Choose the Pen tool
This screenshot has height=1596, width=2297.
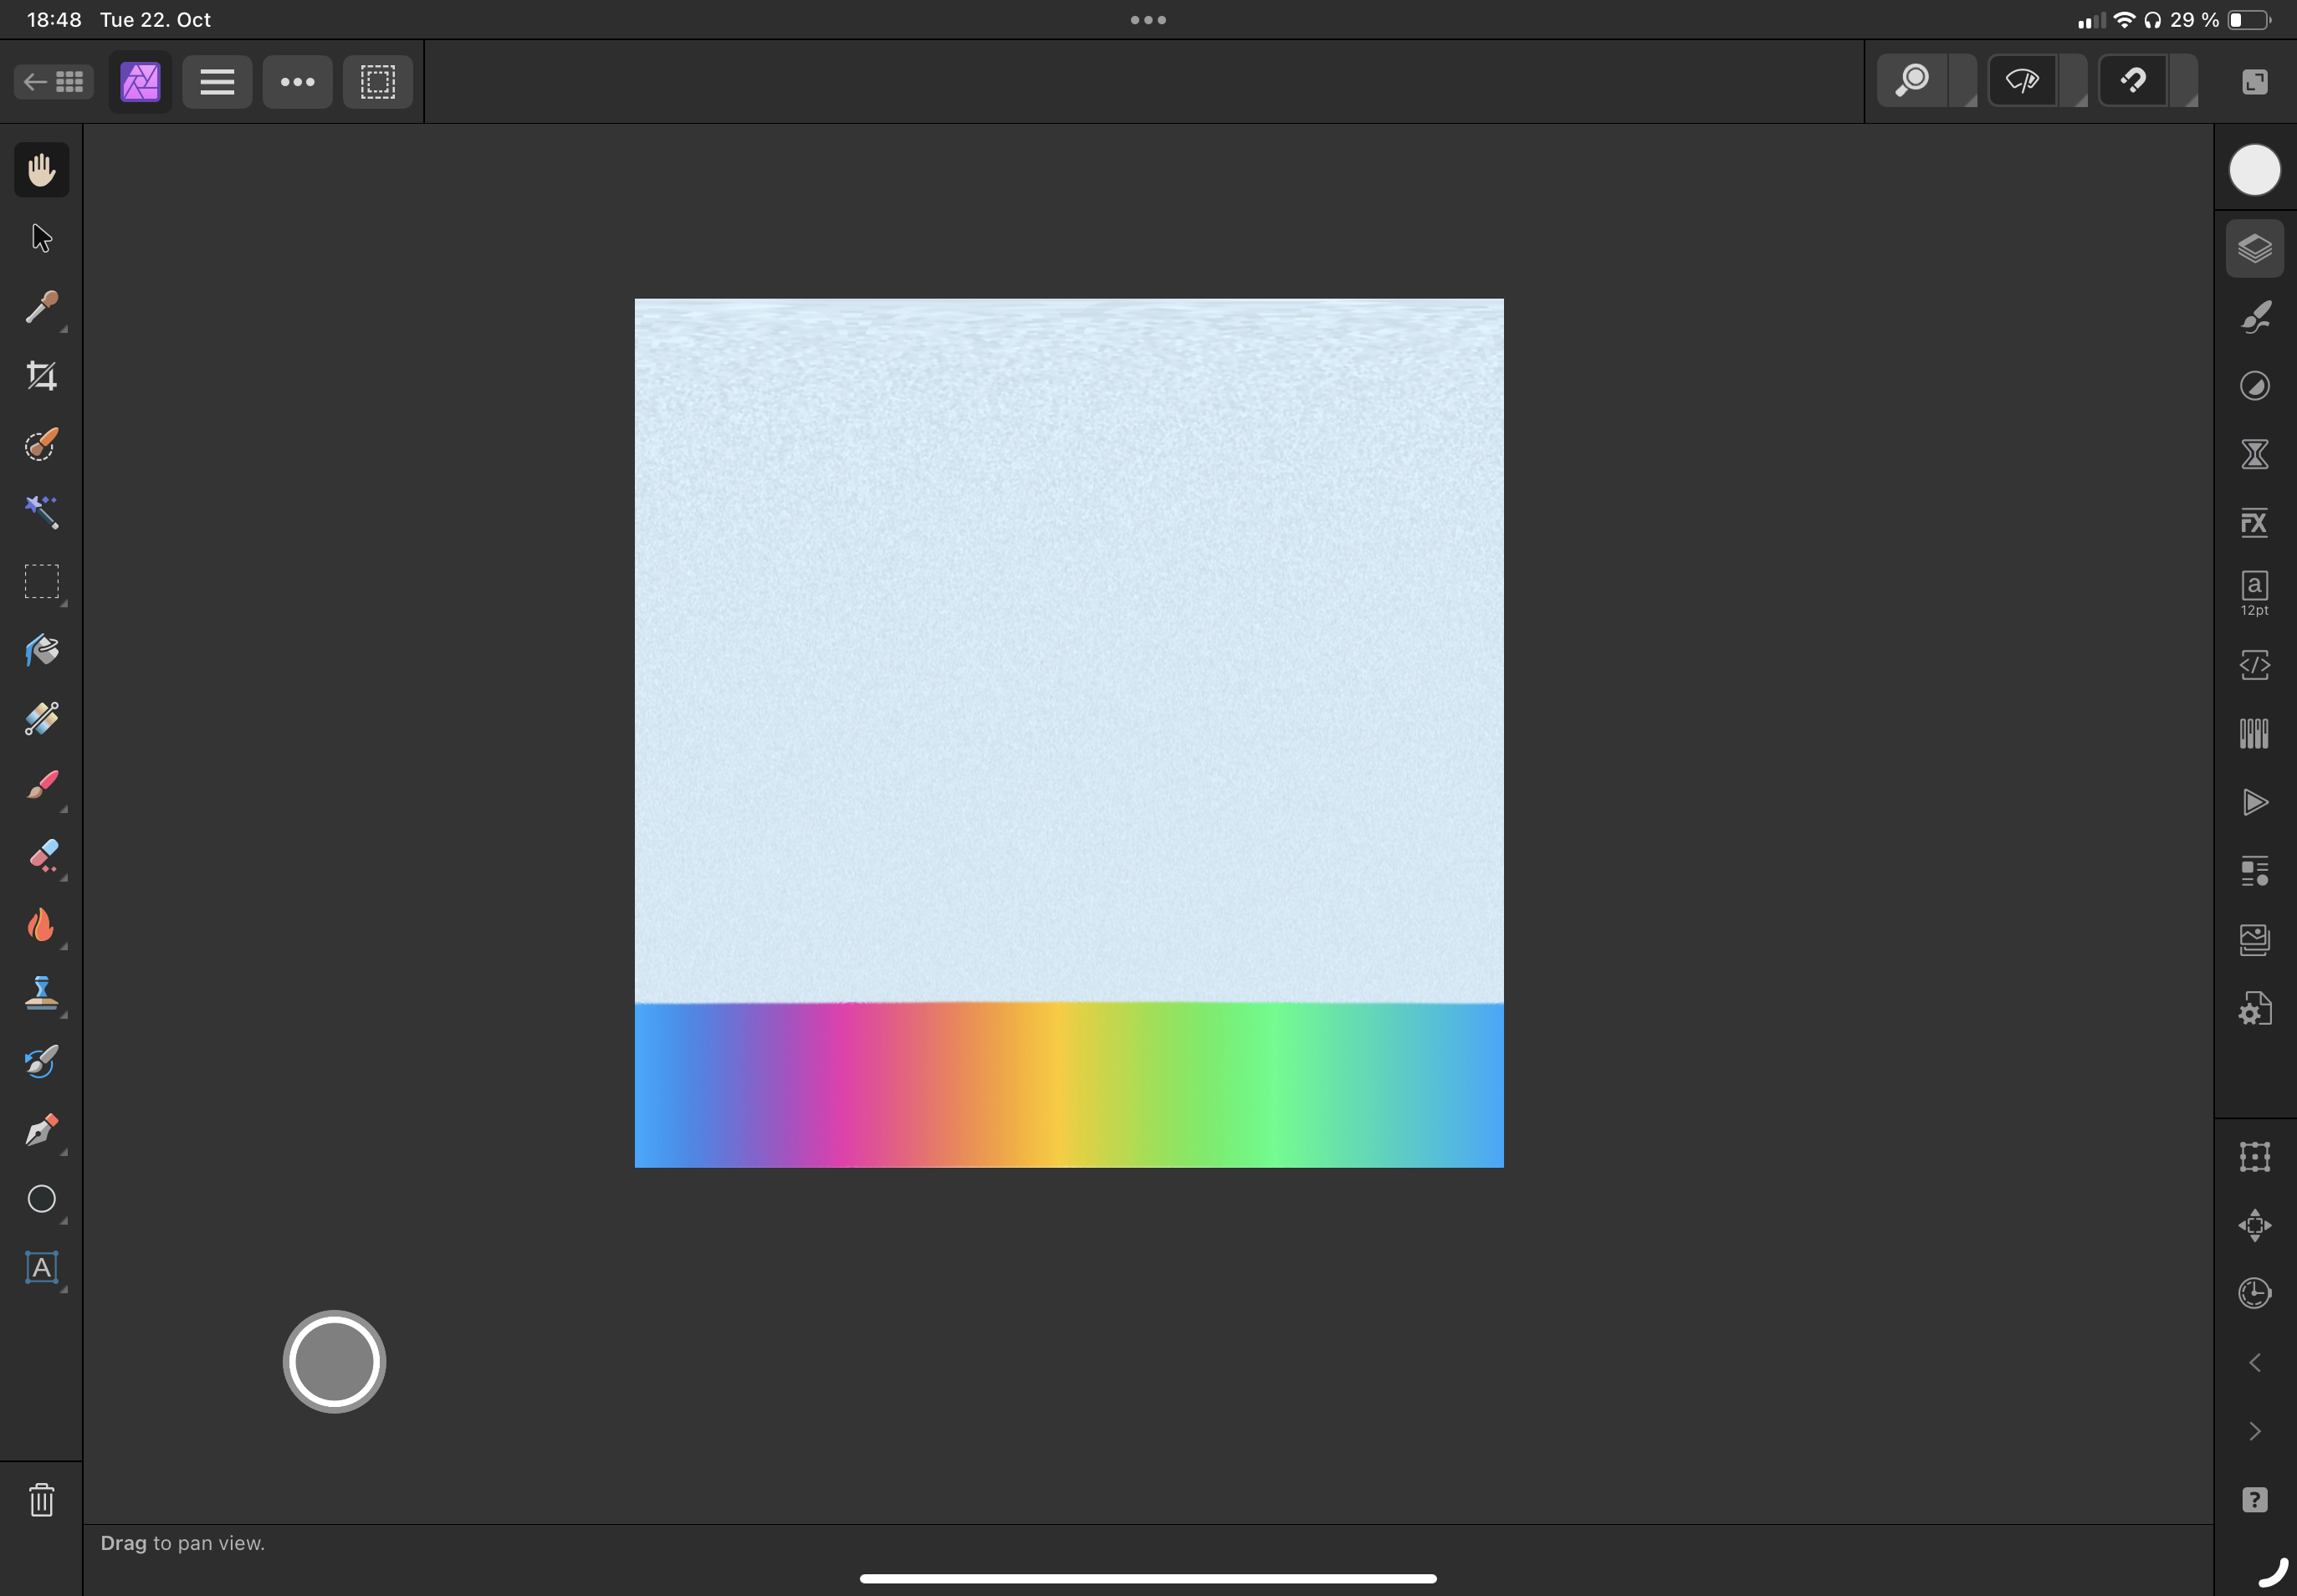[41, 1130]
